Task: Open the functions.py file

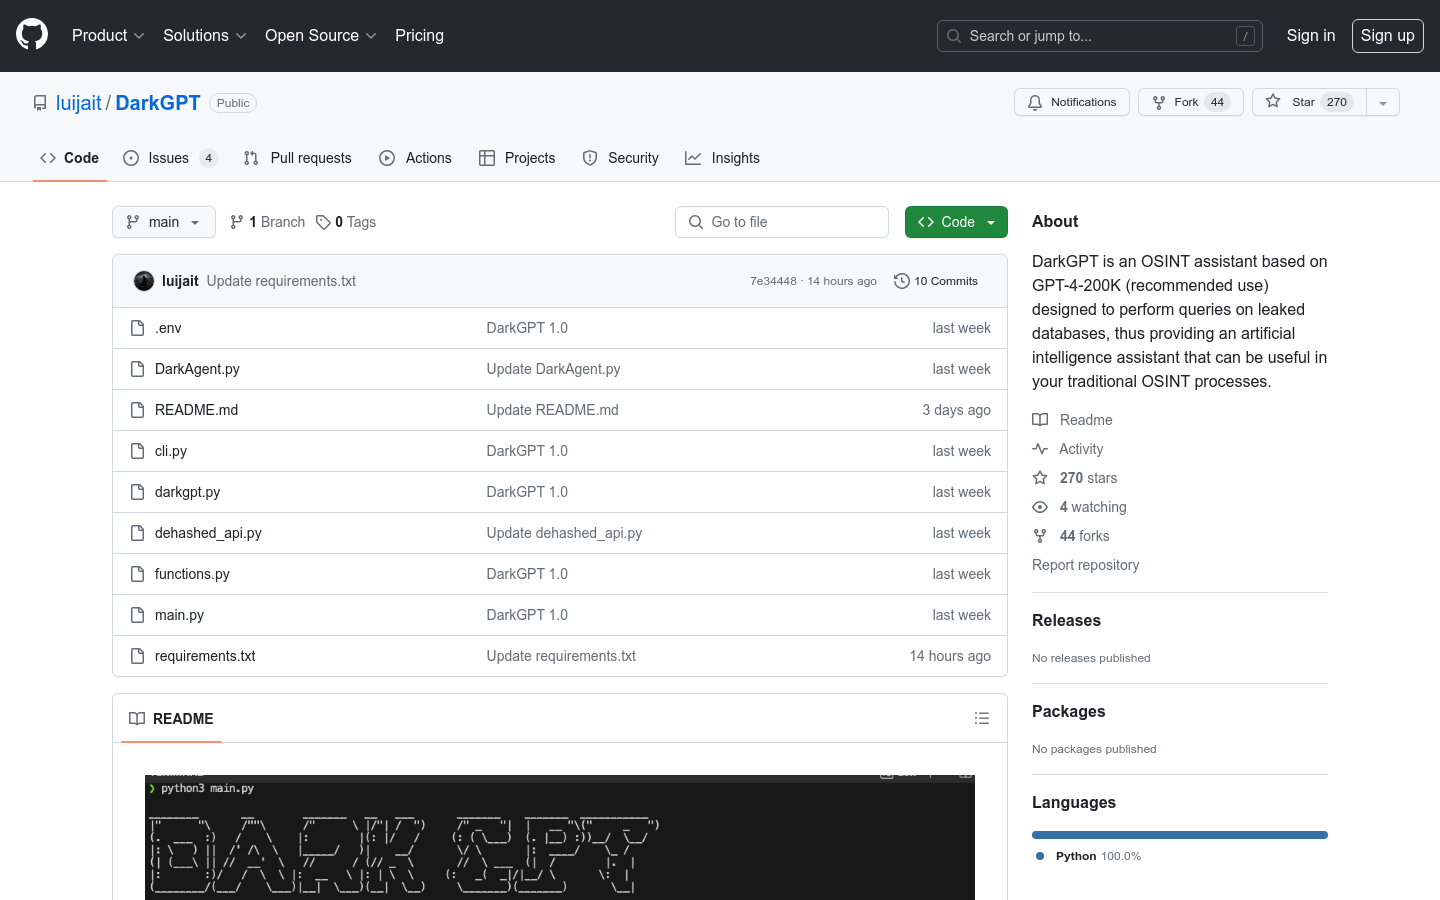Action: click(192, 574)
